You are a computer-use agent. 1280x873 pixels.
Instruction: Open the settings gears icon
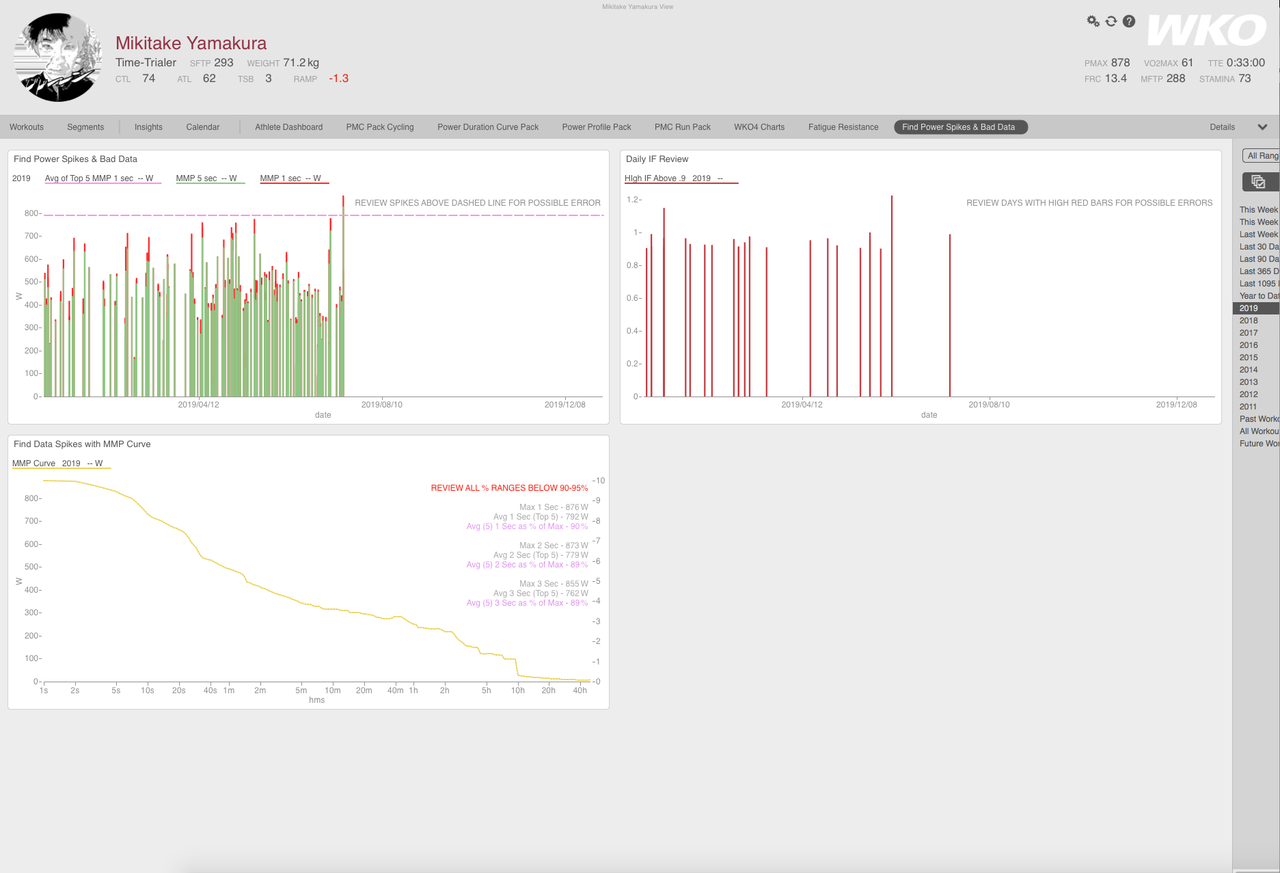click(x=1093, y=21)
